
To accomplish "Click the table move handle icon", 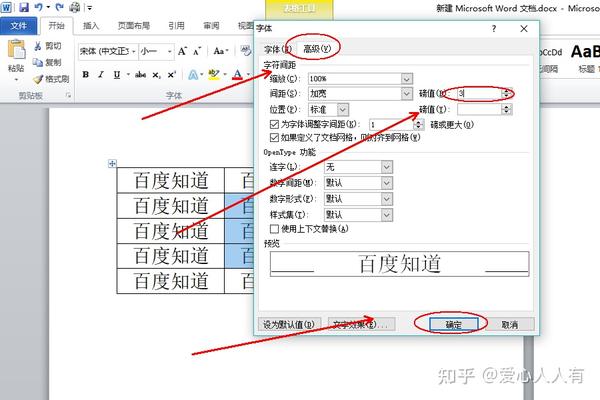I will click(112, 163).
